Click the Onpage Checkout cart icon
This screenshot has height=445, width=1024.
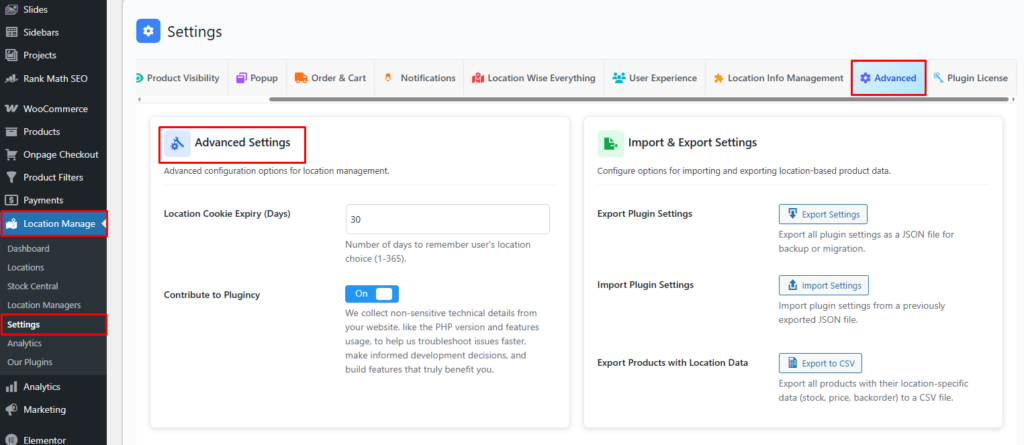click(x=11, y=154)
